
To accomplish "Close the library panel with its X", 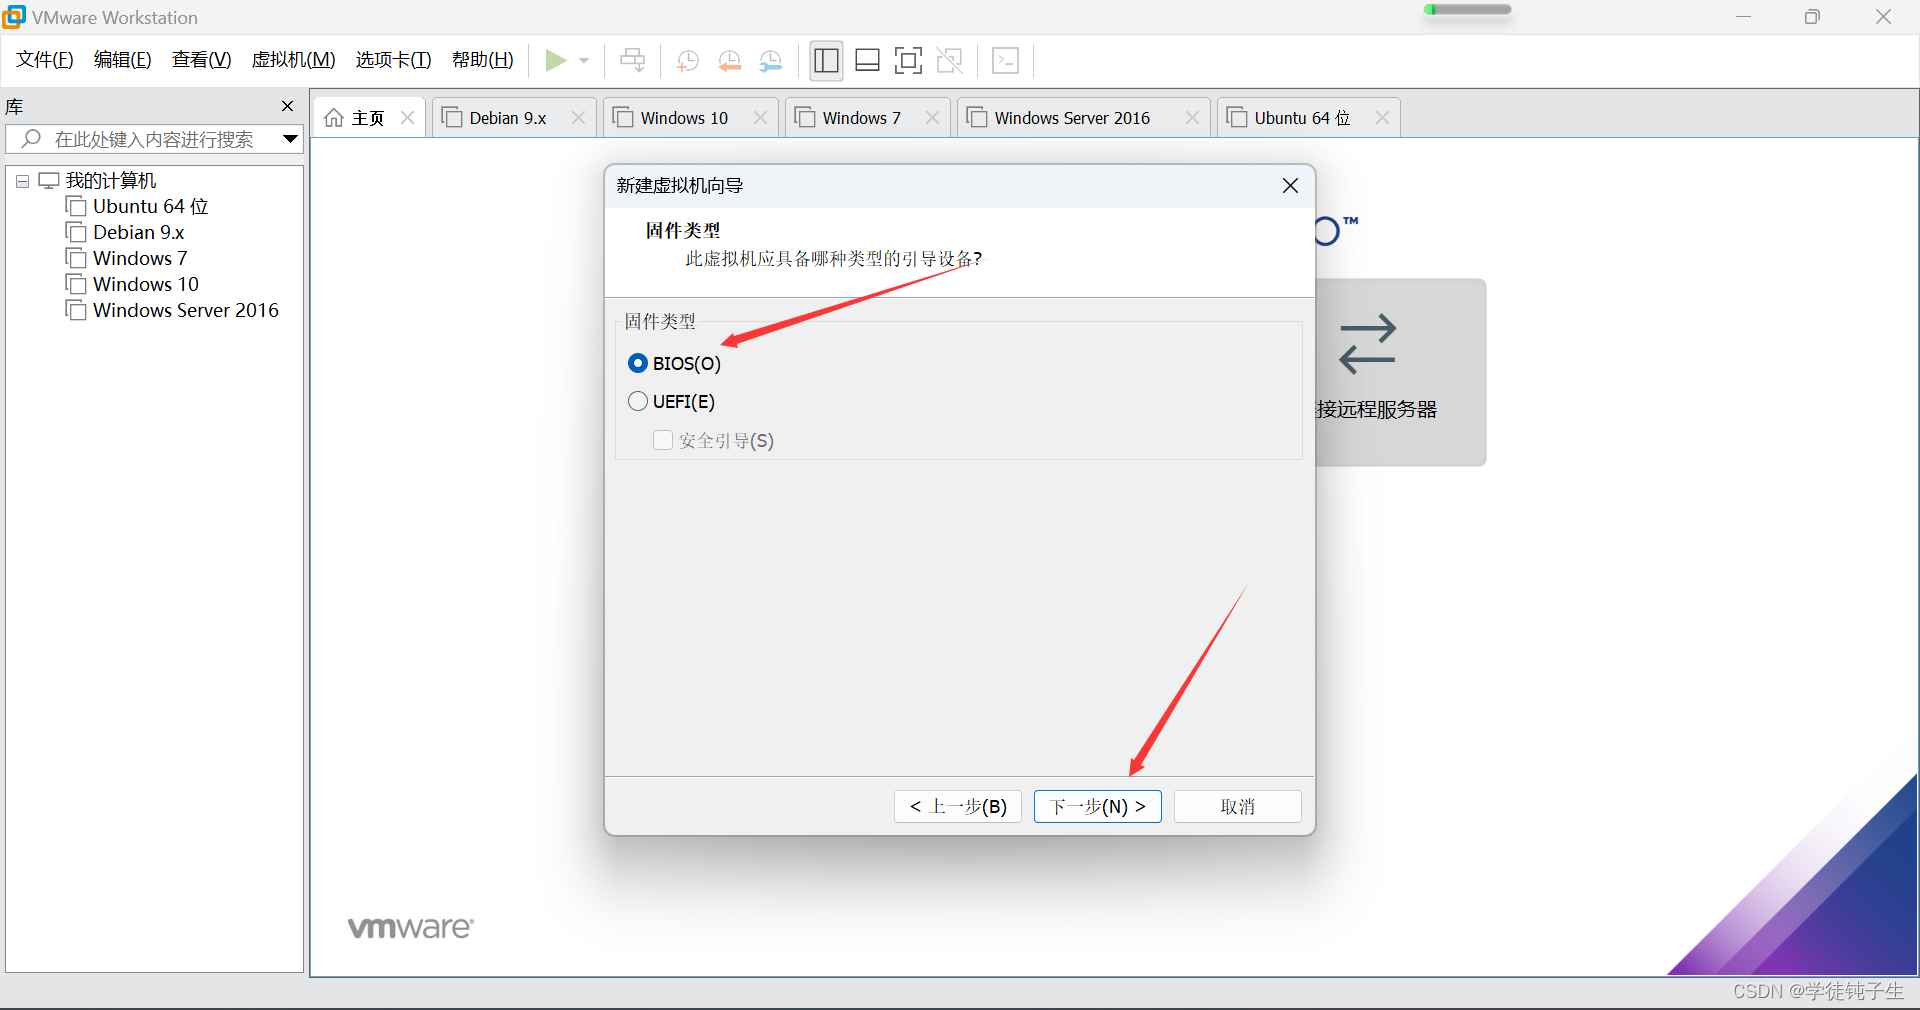I will tap(288, 106).
